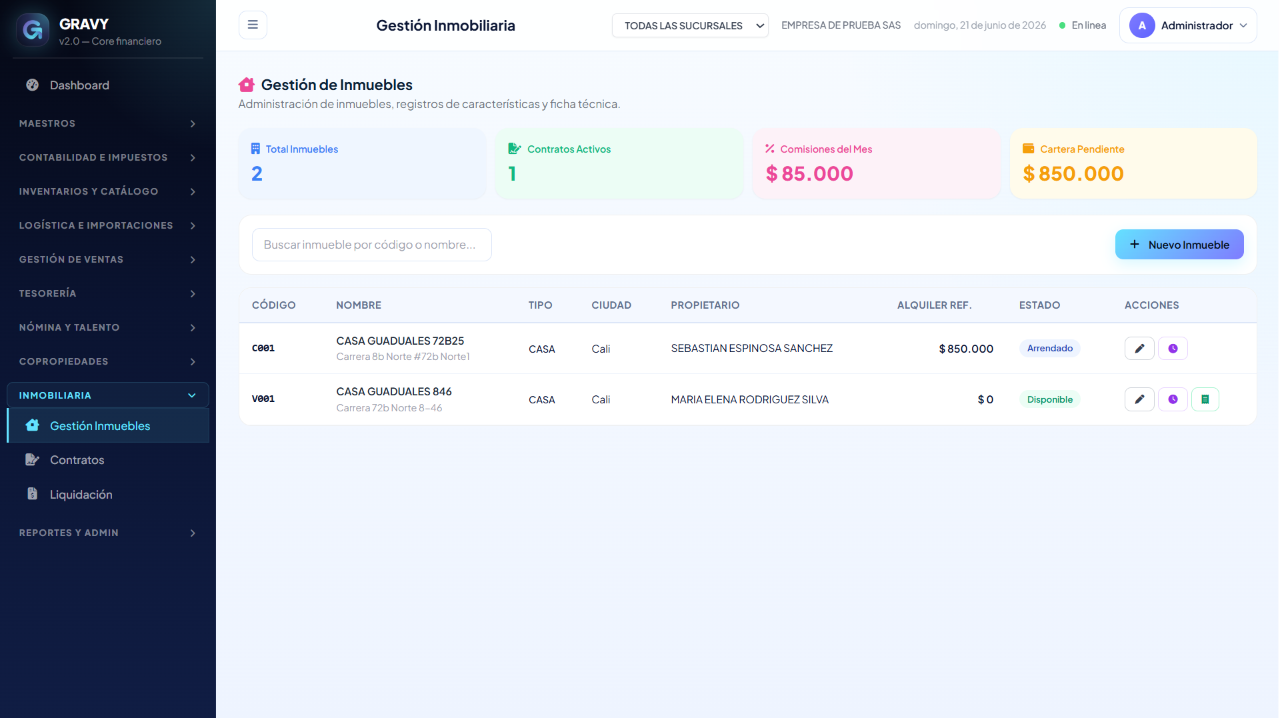Image resolution: width=1279 pixels, height=718 pixels.
Task: Click the Comisiones del Mes $ 85.000 value
Action: coord(810,174)
